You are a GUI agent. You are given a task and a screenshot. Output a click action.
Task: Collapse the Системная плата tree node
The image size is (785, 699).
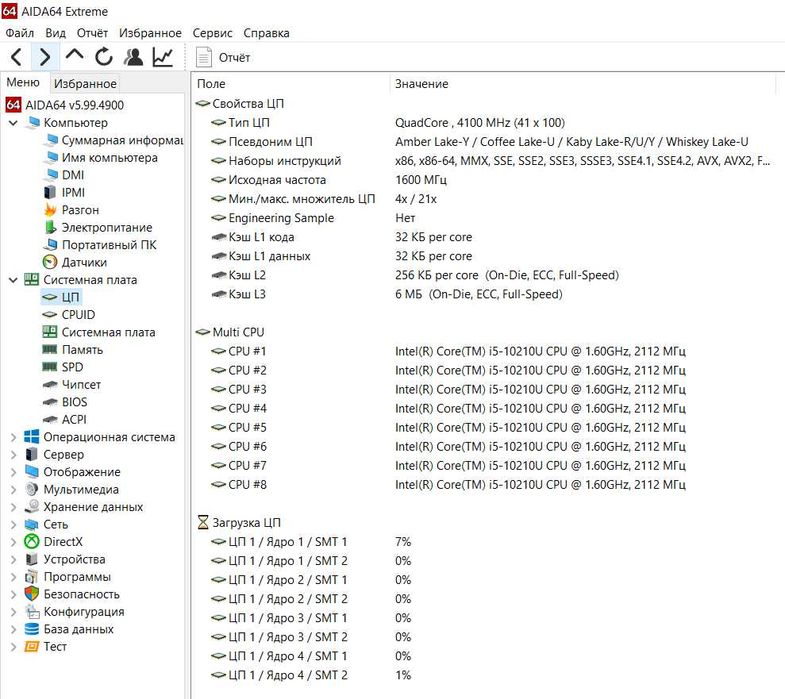tap(14, 280)
